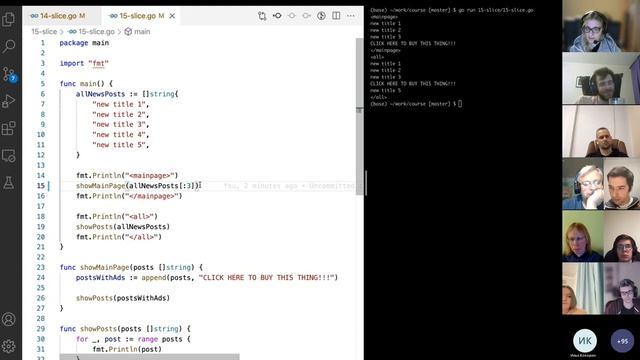Click the func showMainPage definition
Screen dimensions: 640x360
coord(131,267)
